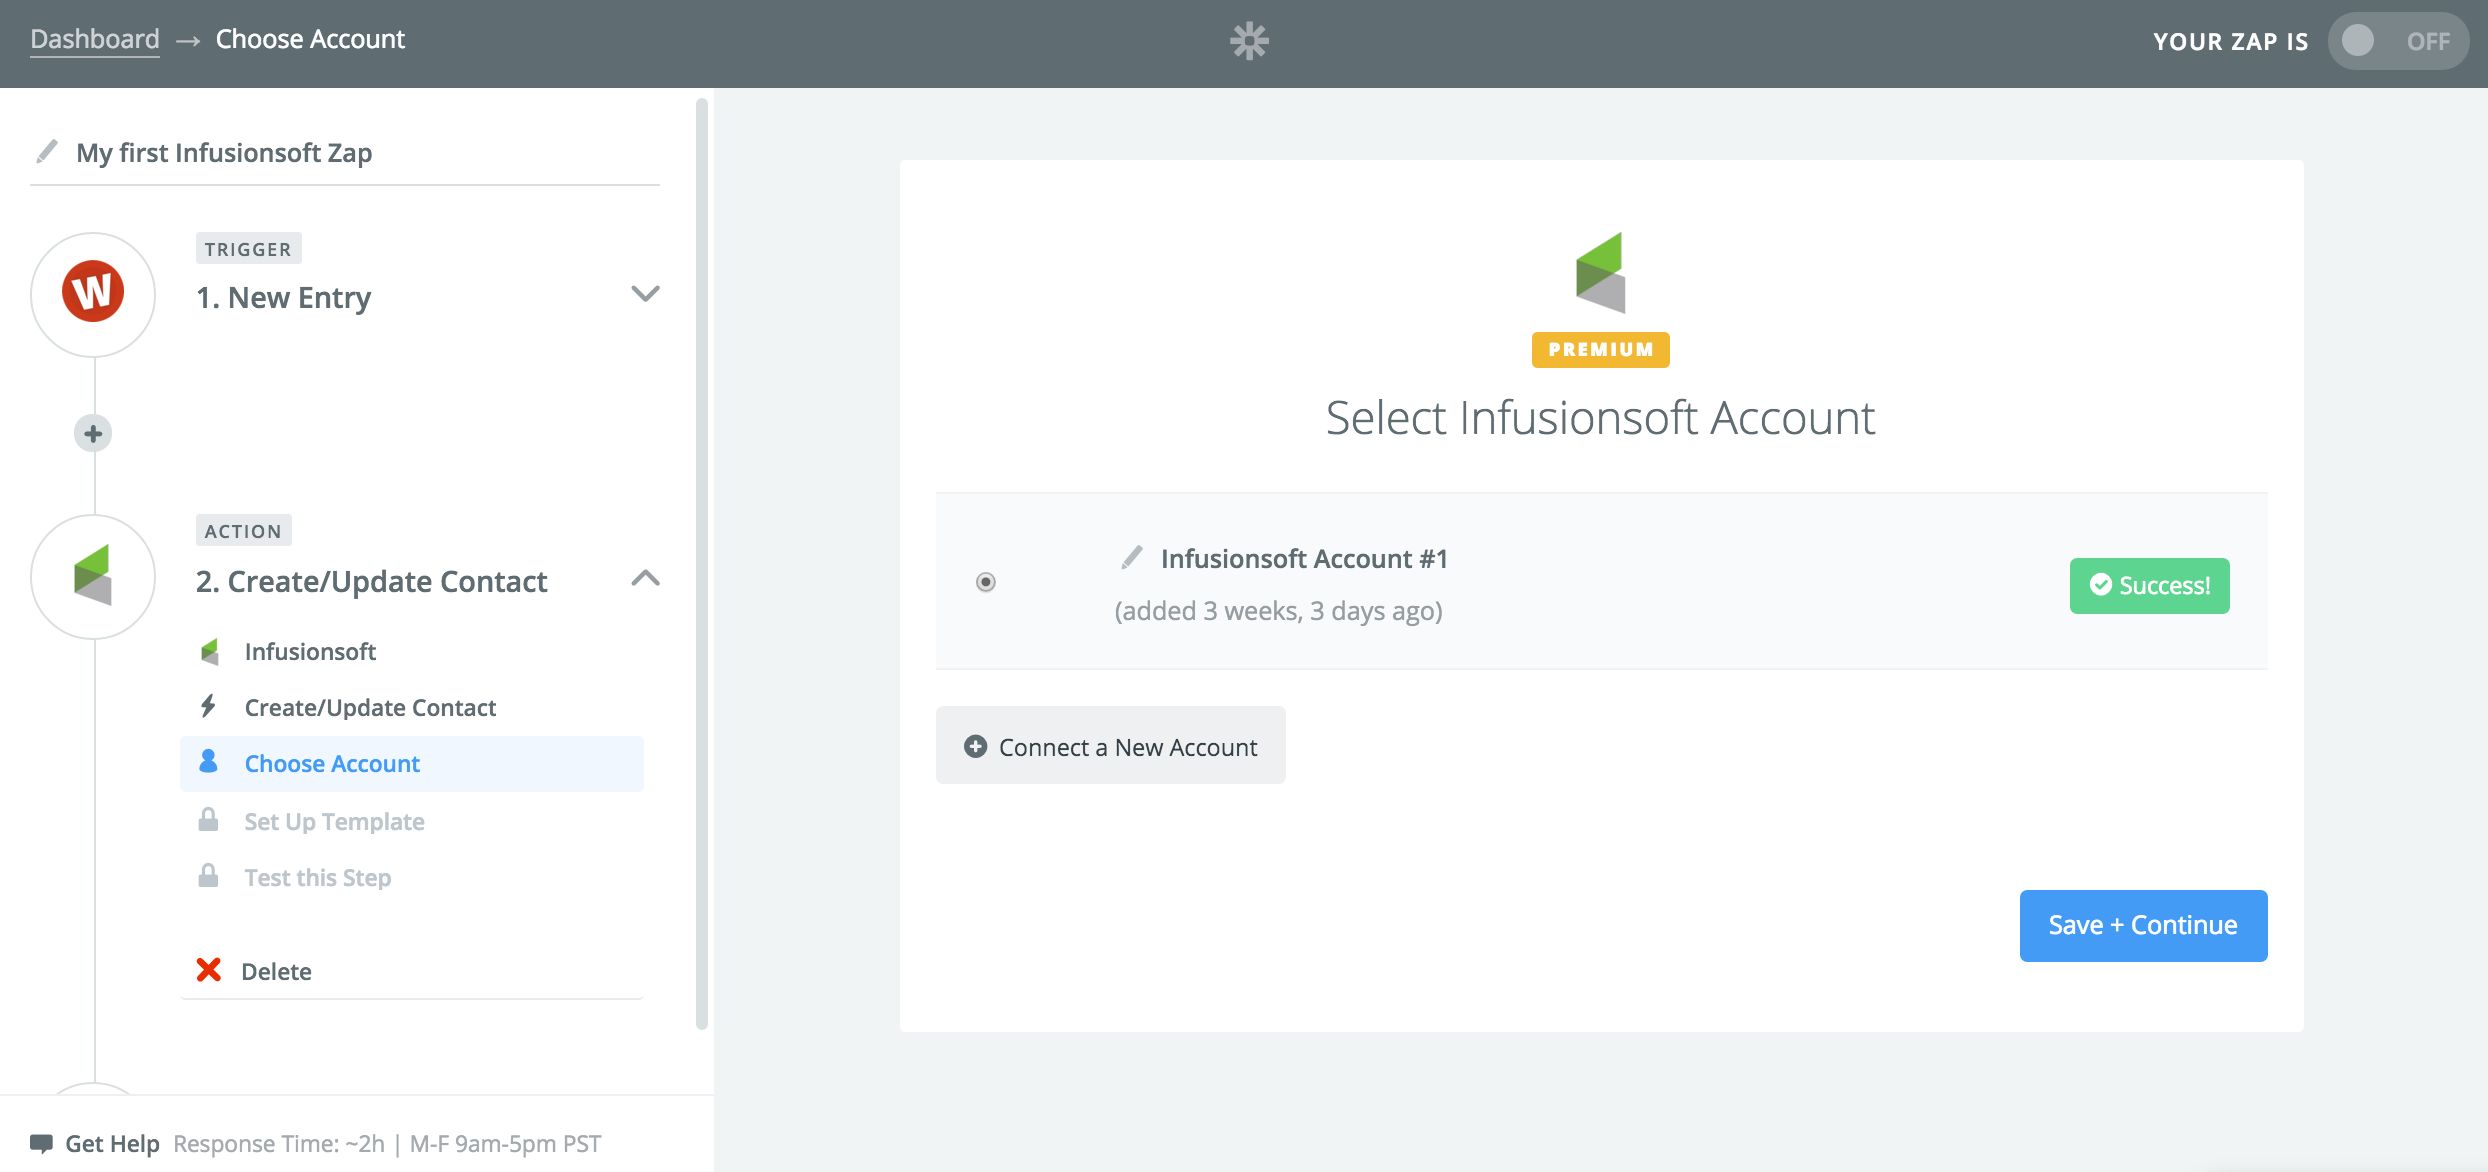Click the plus icon to add step
2488x1172 pixels.
coord(93,433)
